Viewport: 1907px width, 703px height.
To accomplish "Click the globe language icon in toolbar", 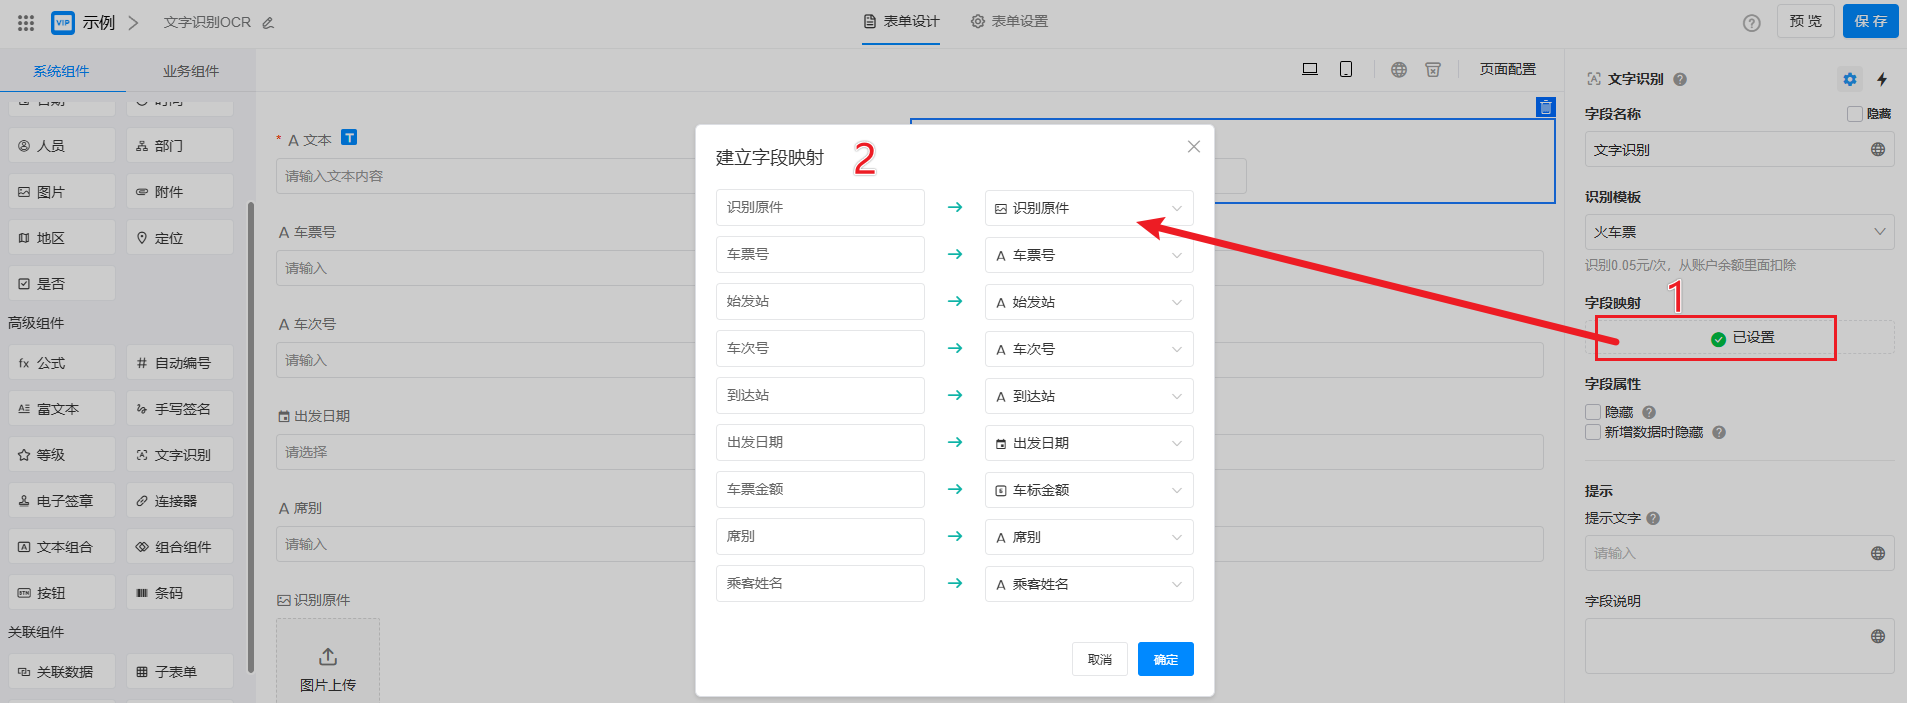I will 1399,69.
